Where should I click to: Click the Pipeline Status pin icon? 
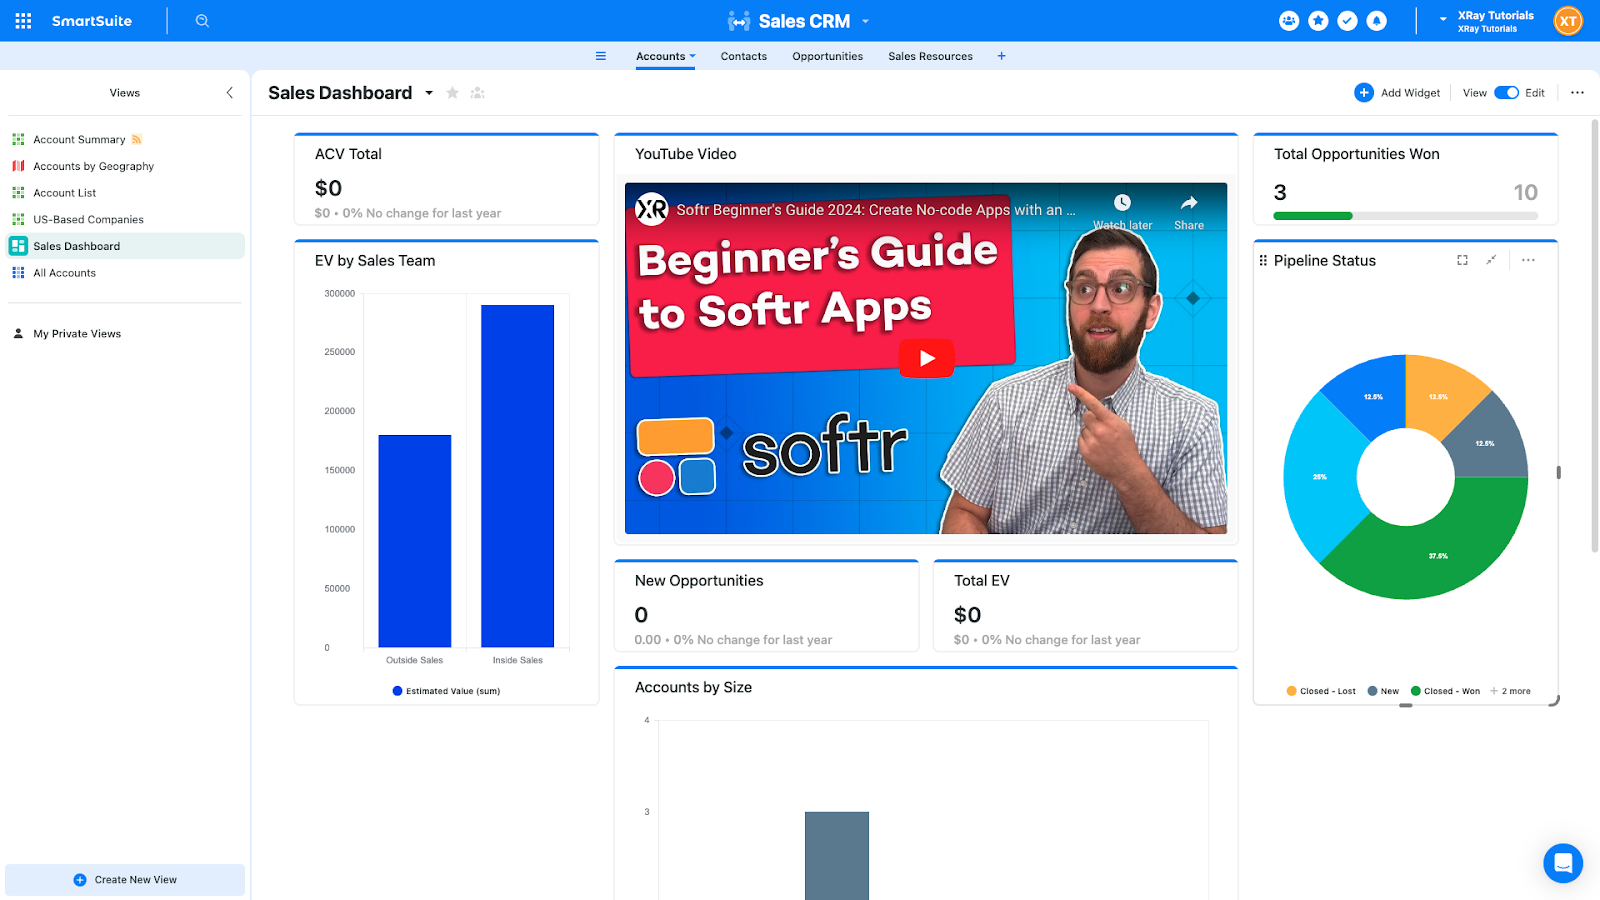1491,260
